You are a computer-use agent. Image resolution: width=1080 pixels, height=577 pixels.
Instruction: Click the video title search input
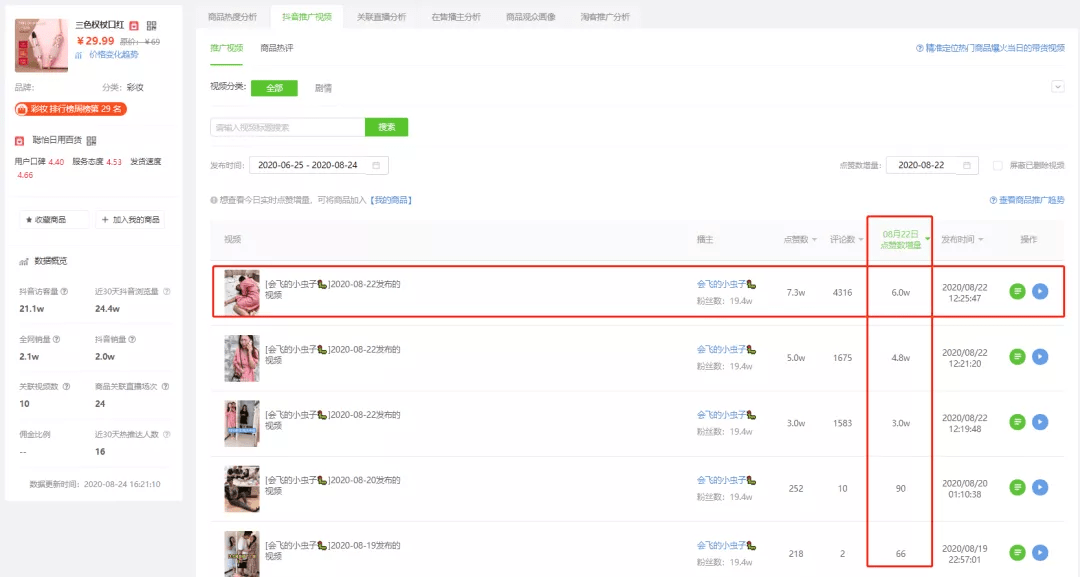287,127
